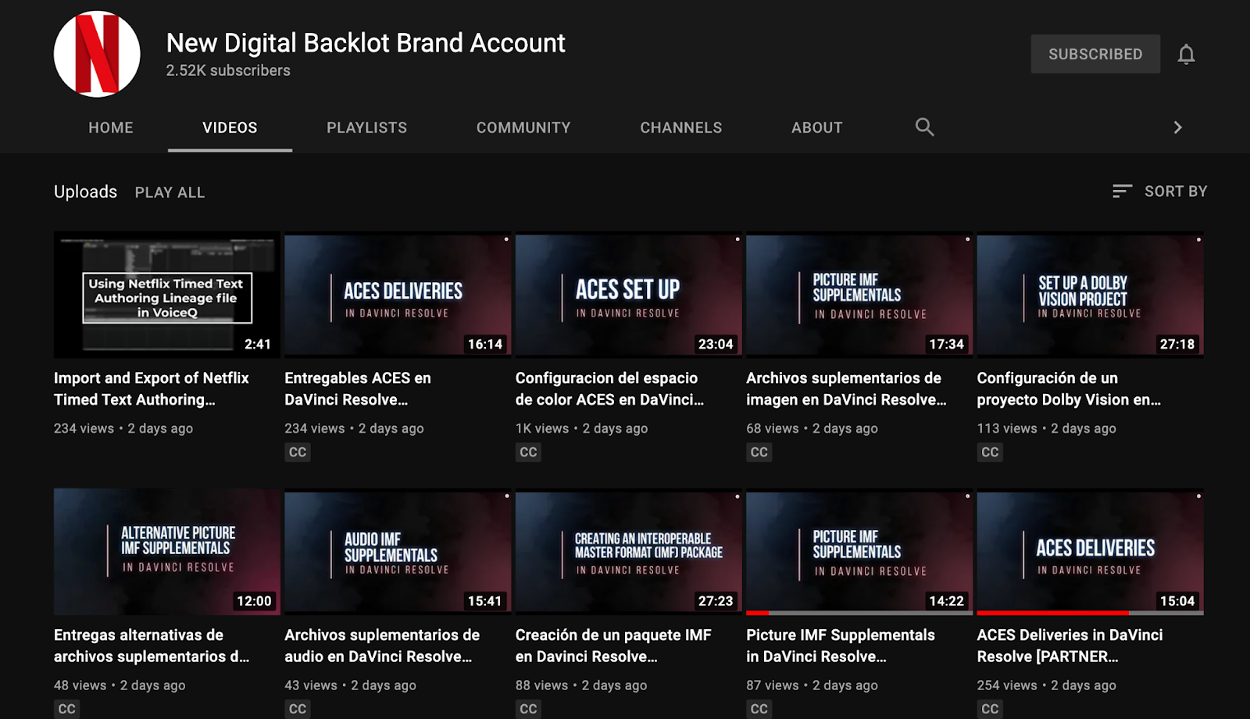Click the '68 views • 2 days ago' text
The width and height of the screenshot is (1250, 720).
(812, 428)
